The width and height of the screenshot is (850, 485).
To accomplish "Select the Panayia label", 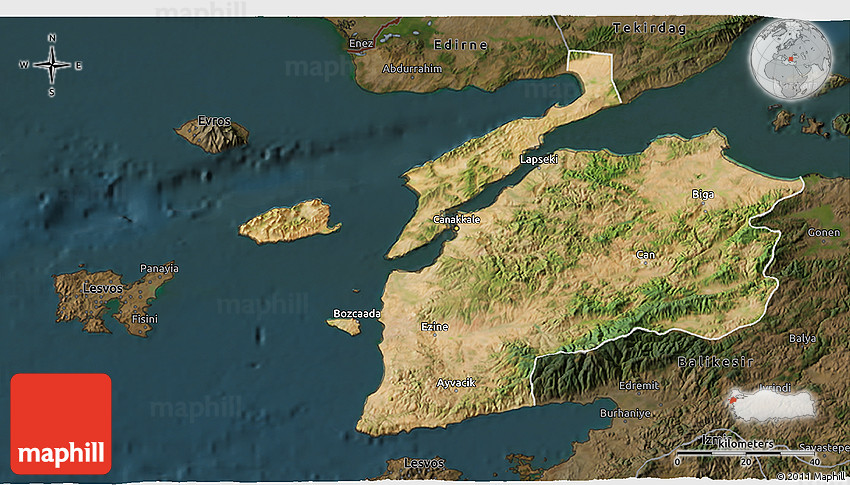I will point(159,268).
